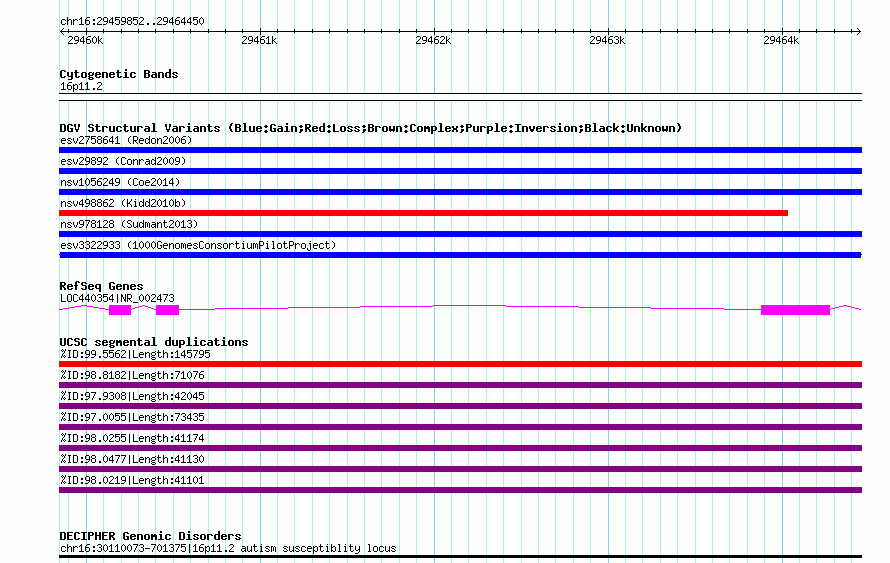This screenshot has height=563, width=890.
Task: Click the %ID:97.9308|Length:42045 label
Action: click(132, 396)
